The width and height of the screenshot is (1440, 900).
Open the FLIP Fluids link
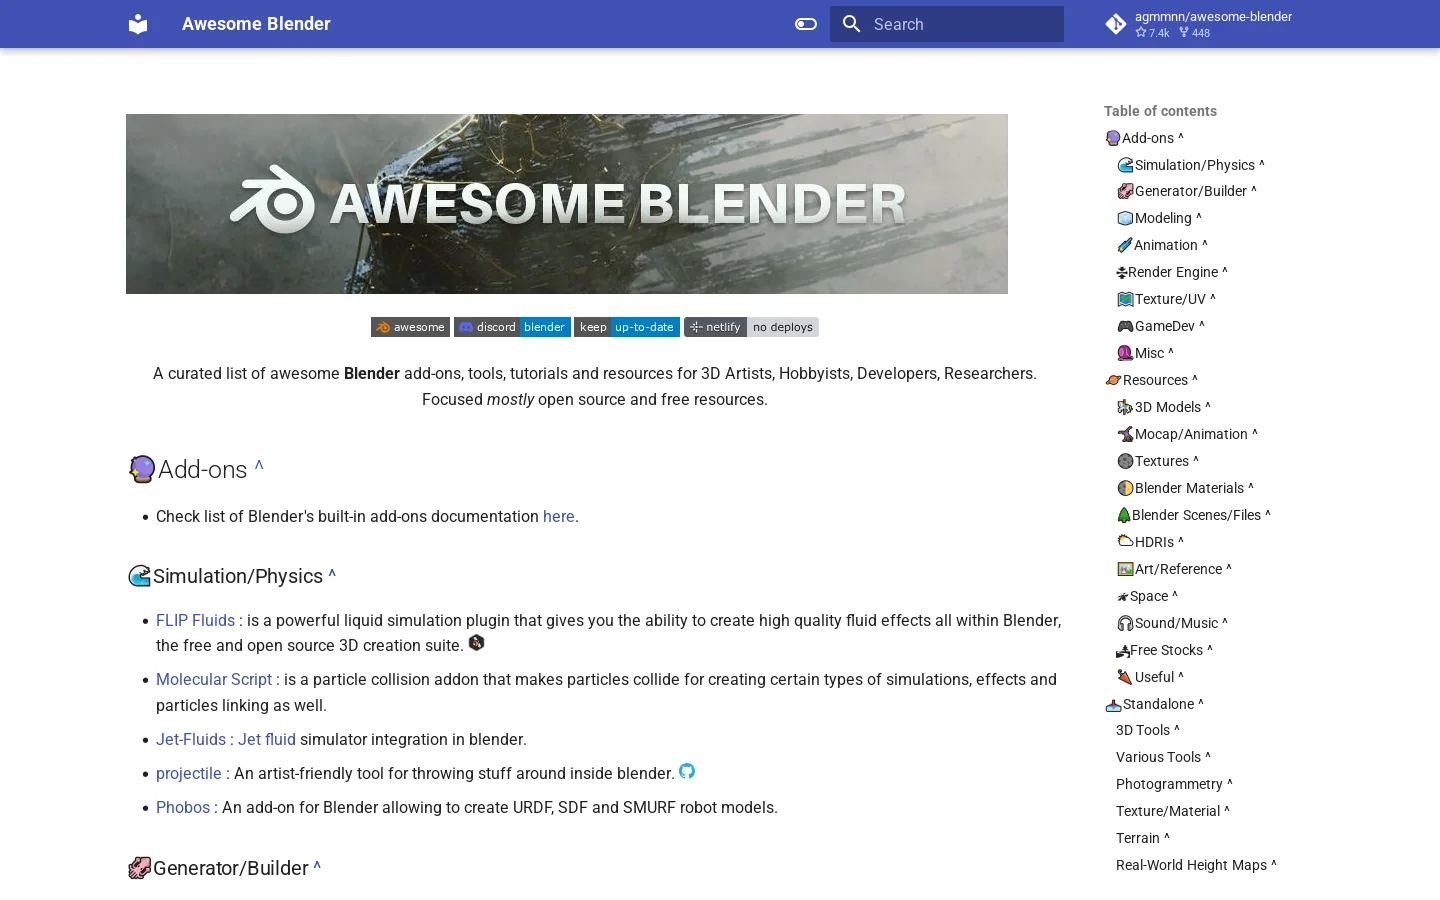195,620
